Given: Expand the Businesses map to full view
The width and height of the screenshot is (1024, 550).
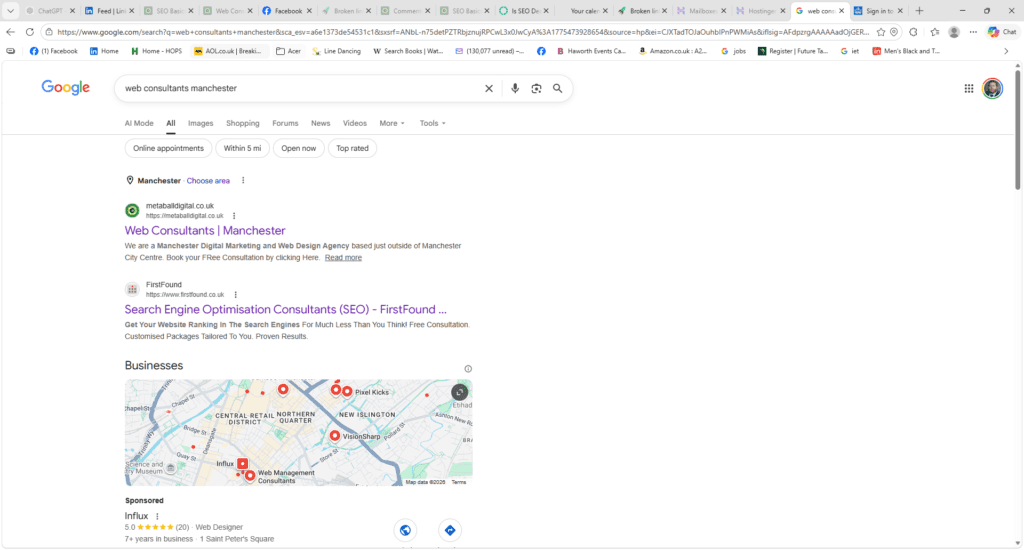Looking at the screenshot, I should (x=459, y=393).
